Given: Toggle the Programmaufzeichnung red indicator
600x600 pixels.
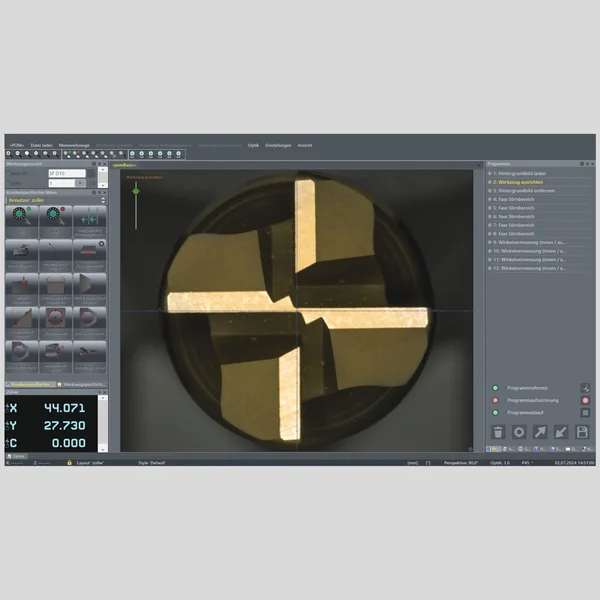Looking at the screenshot, I should coord(494,400).
